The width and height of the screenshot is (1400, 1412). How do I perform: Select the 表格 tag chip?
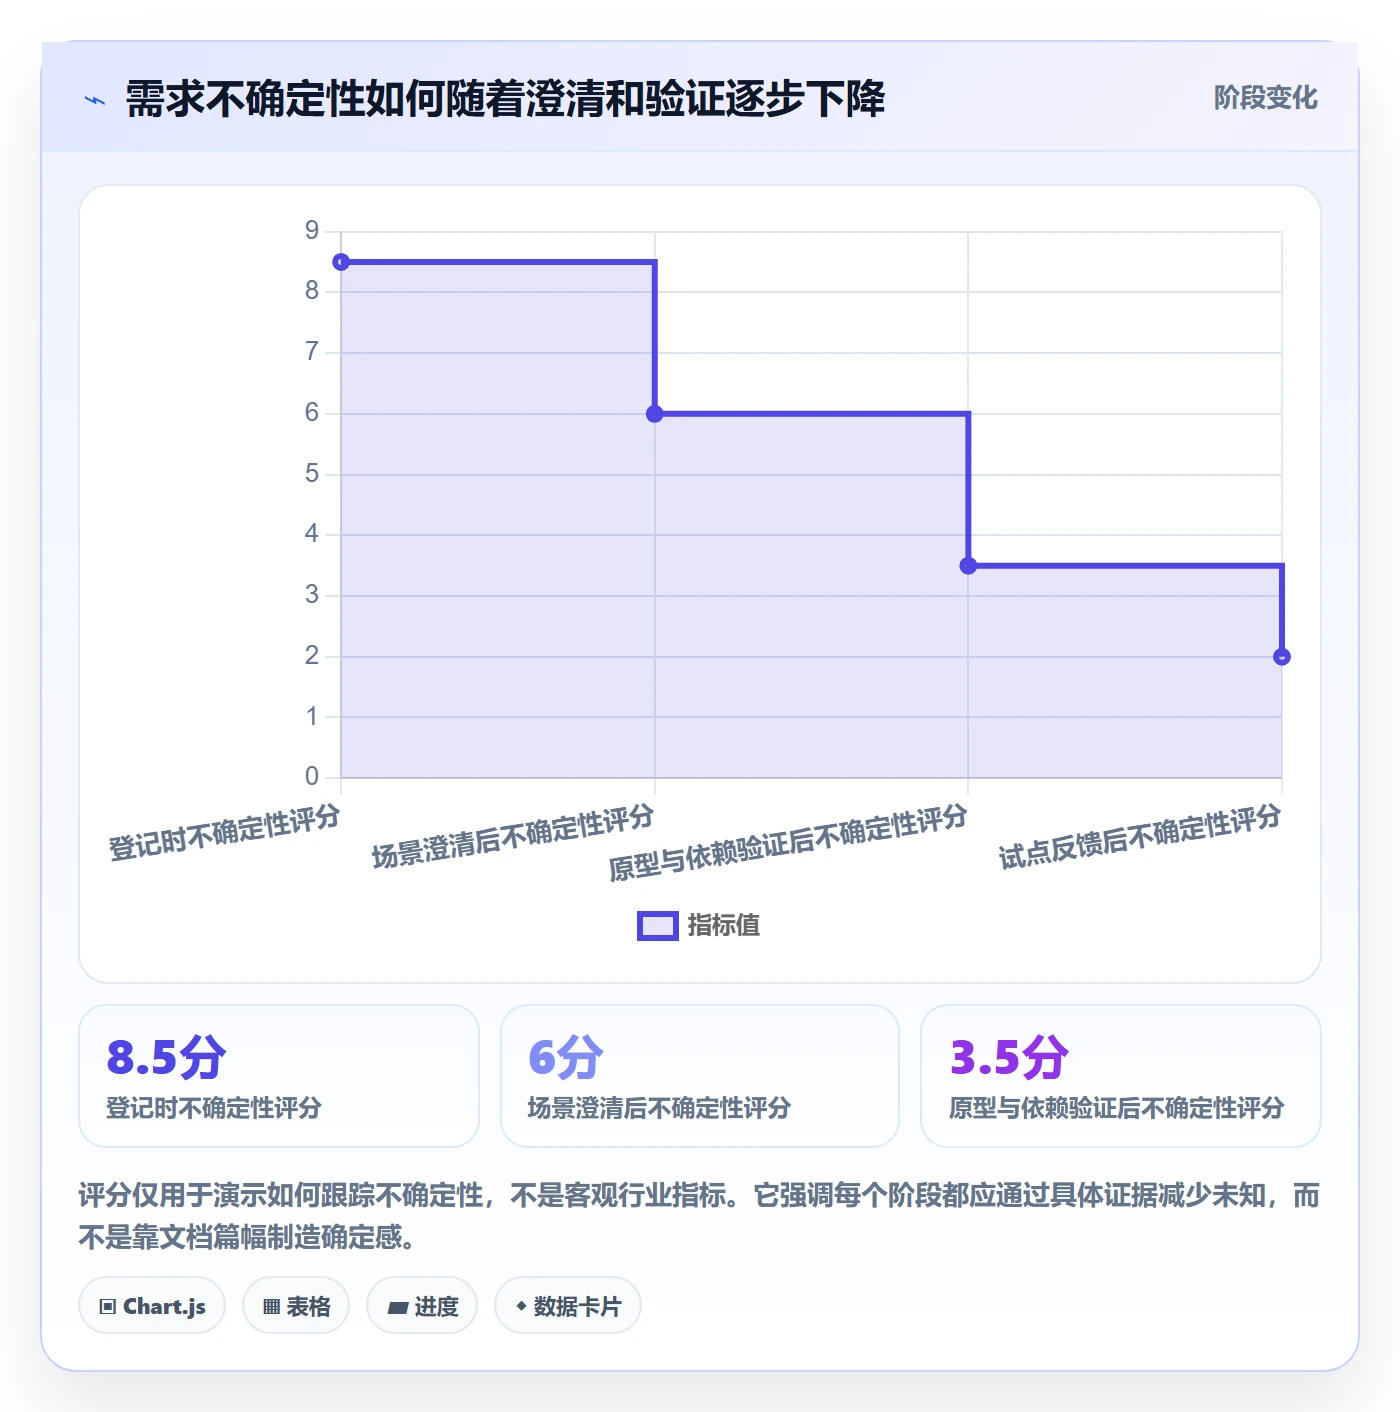296,1306
